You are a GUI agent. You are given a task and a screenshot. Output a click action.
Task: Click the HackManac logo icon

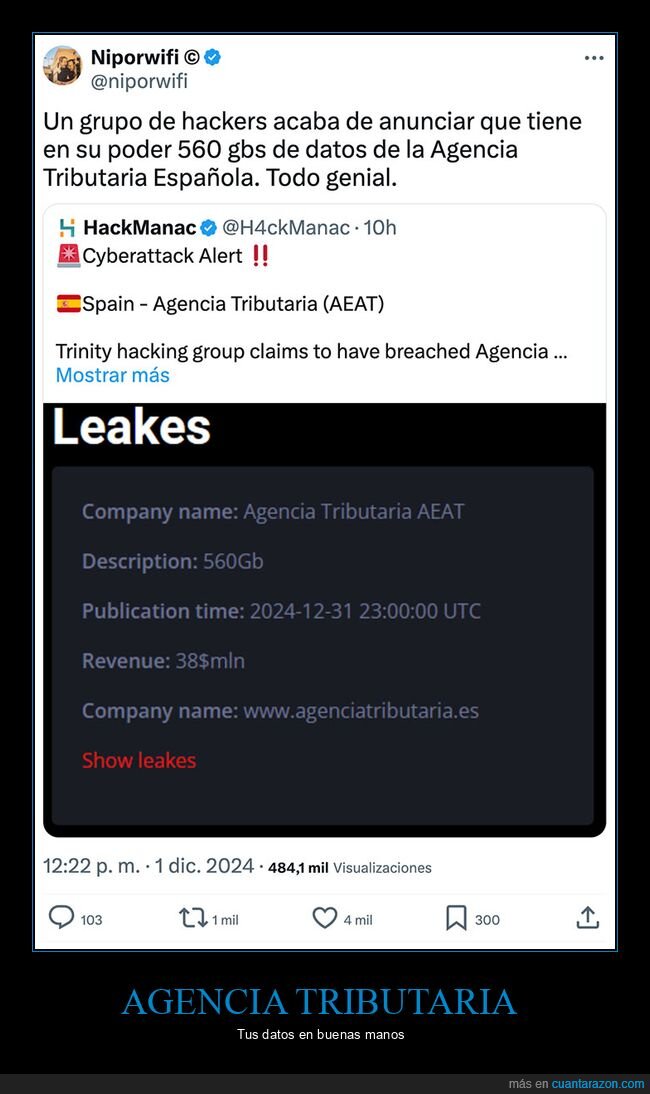point(67,227)
